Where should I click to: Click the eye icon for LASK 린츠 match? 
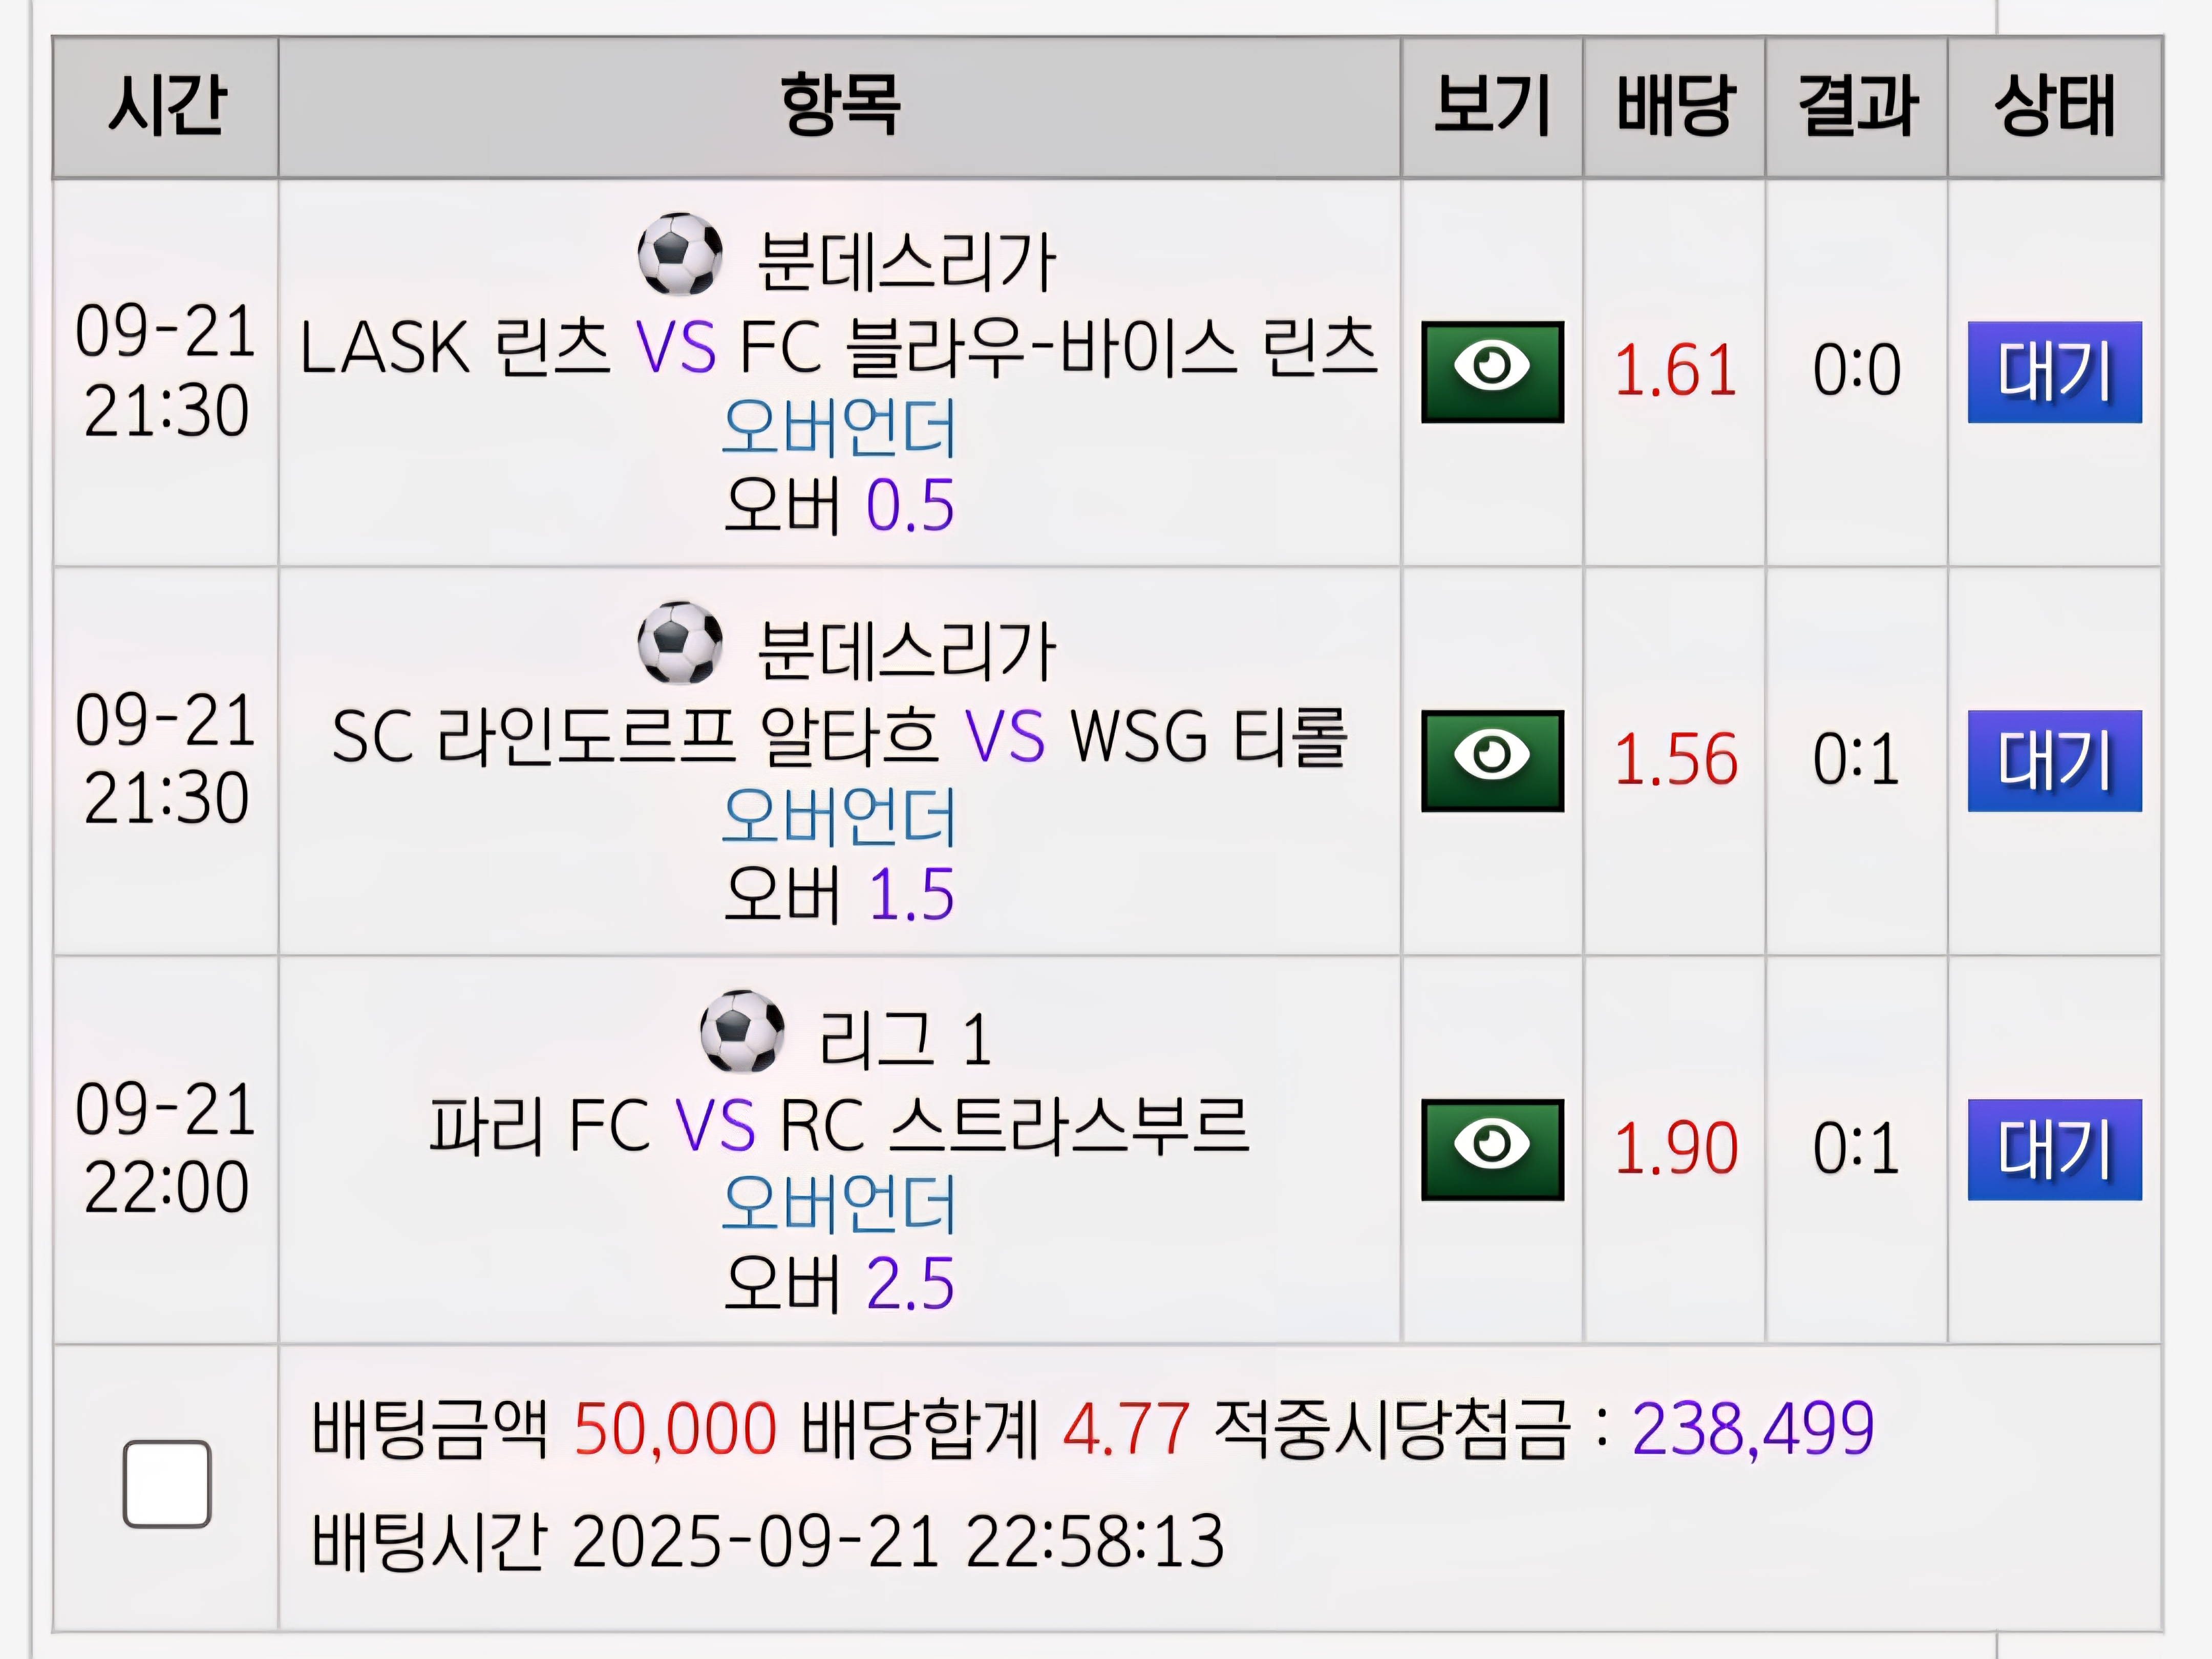[x=1492, y=371]
